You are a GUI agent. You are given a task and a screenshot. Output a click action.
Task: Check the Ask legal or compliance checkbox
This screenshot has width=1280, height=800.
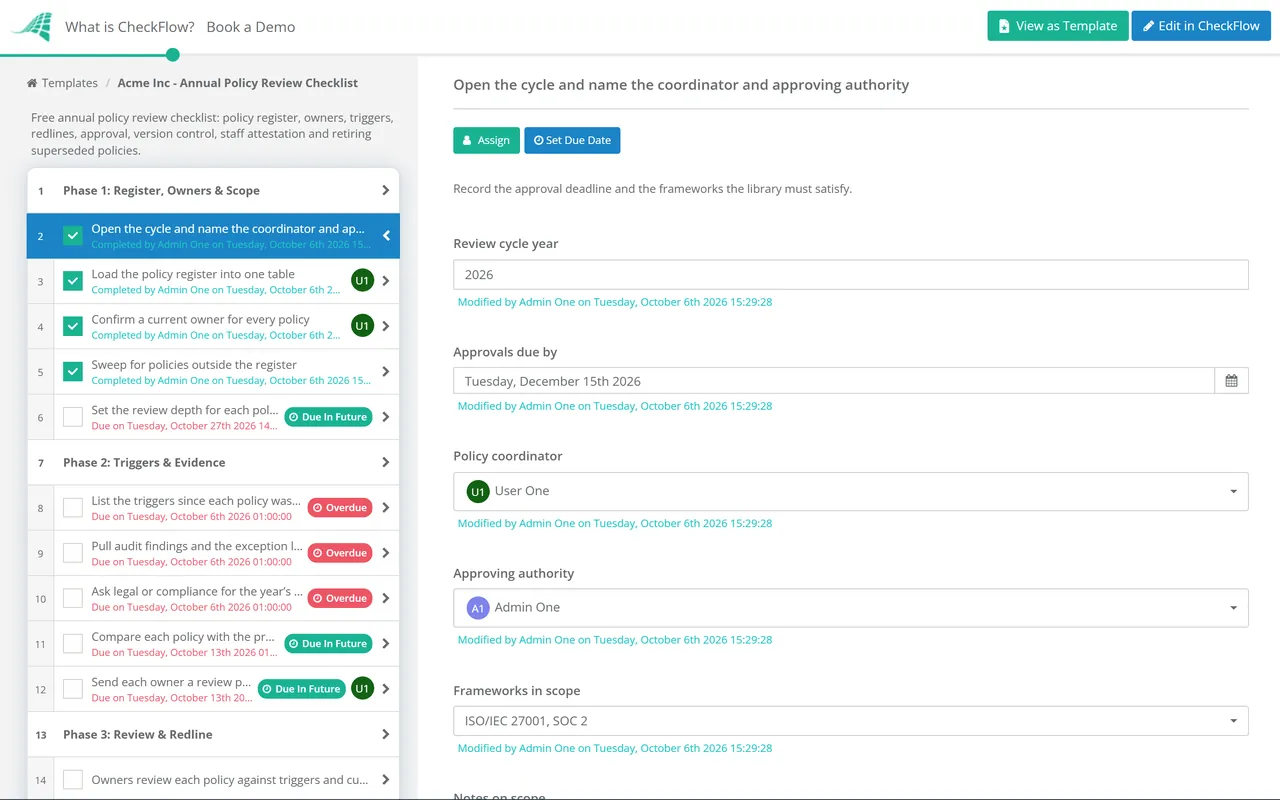point(73,598)
